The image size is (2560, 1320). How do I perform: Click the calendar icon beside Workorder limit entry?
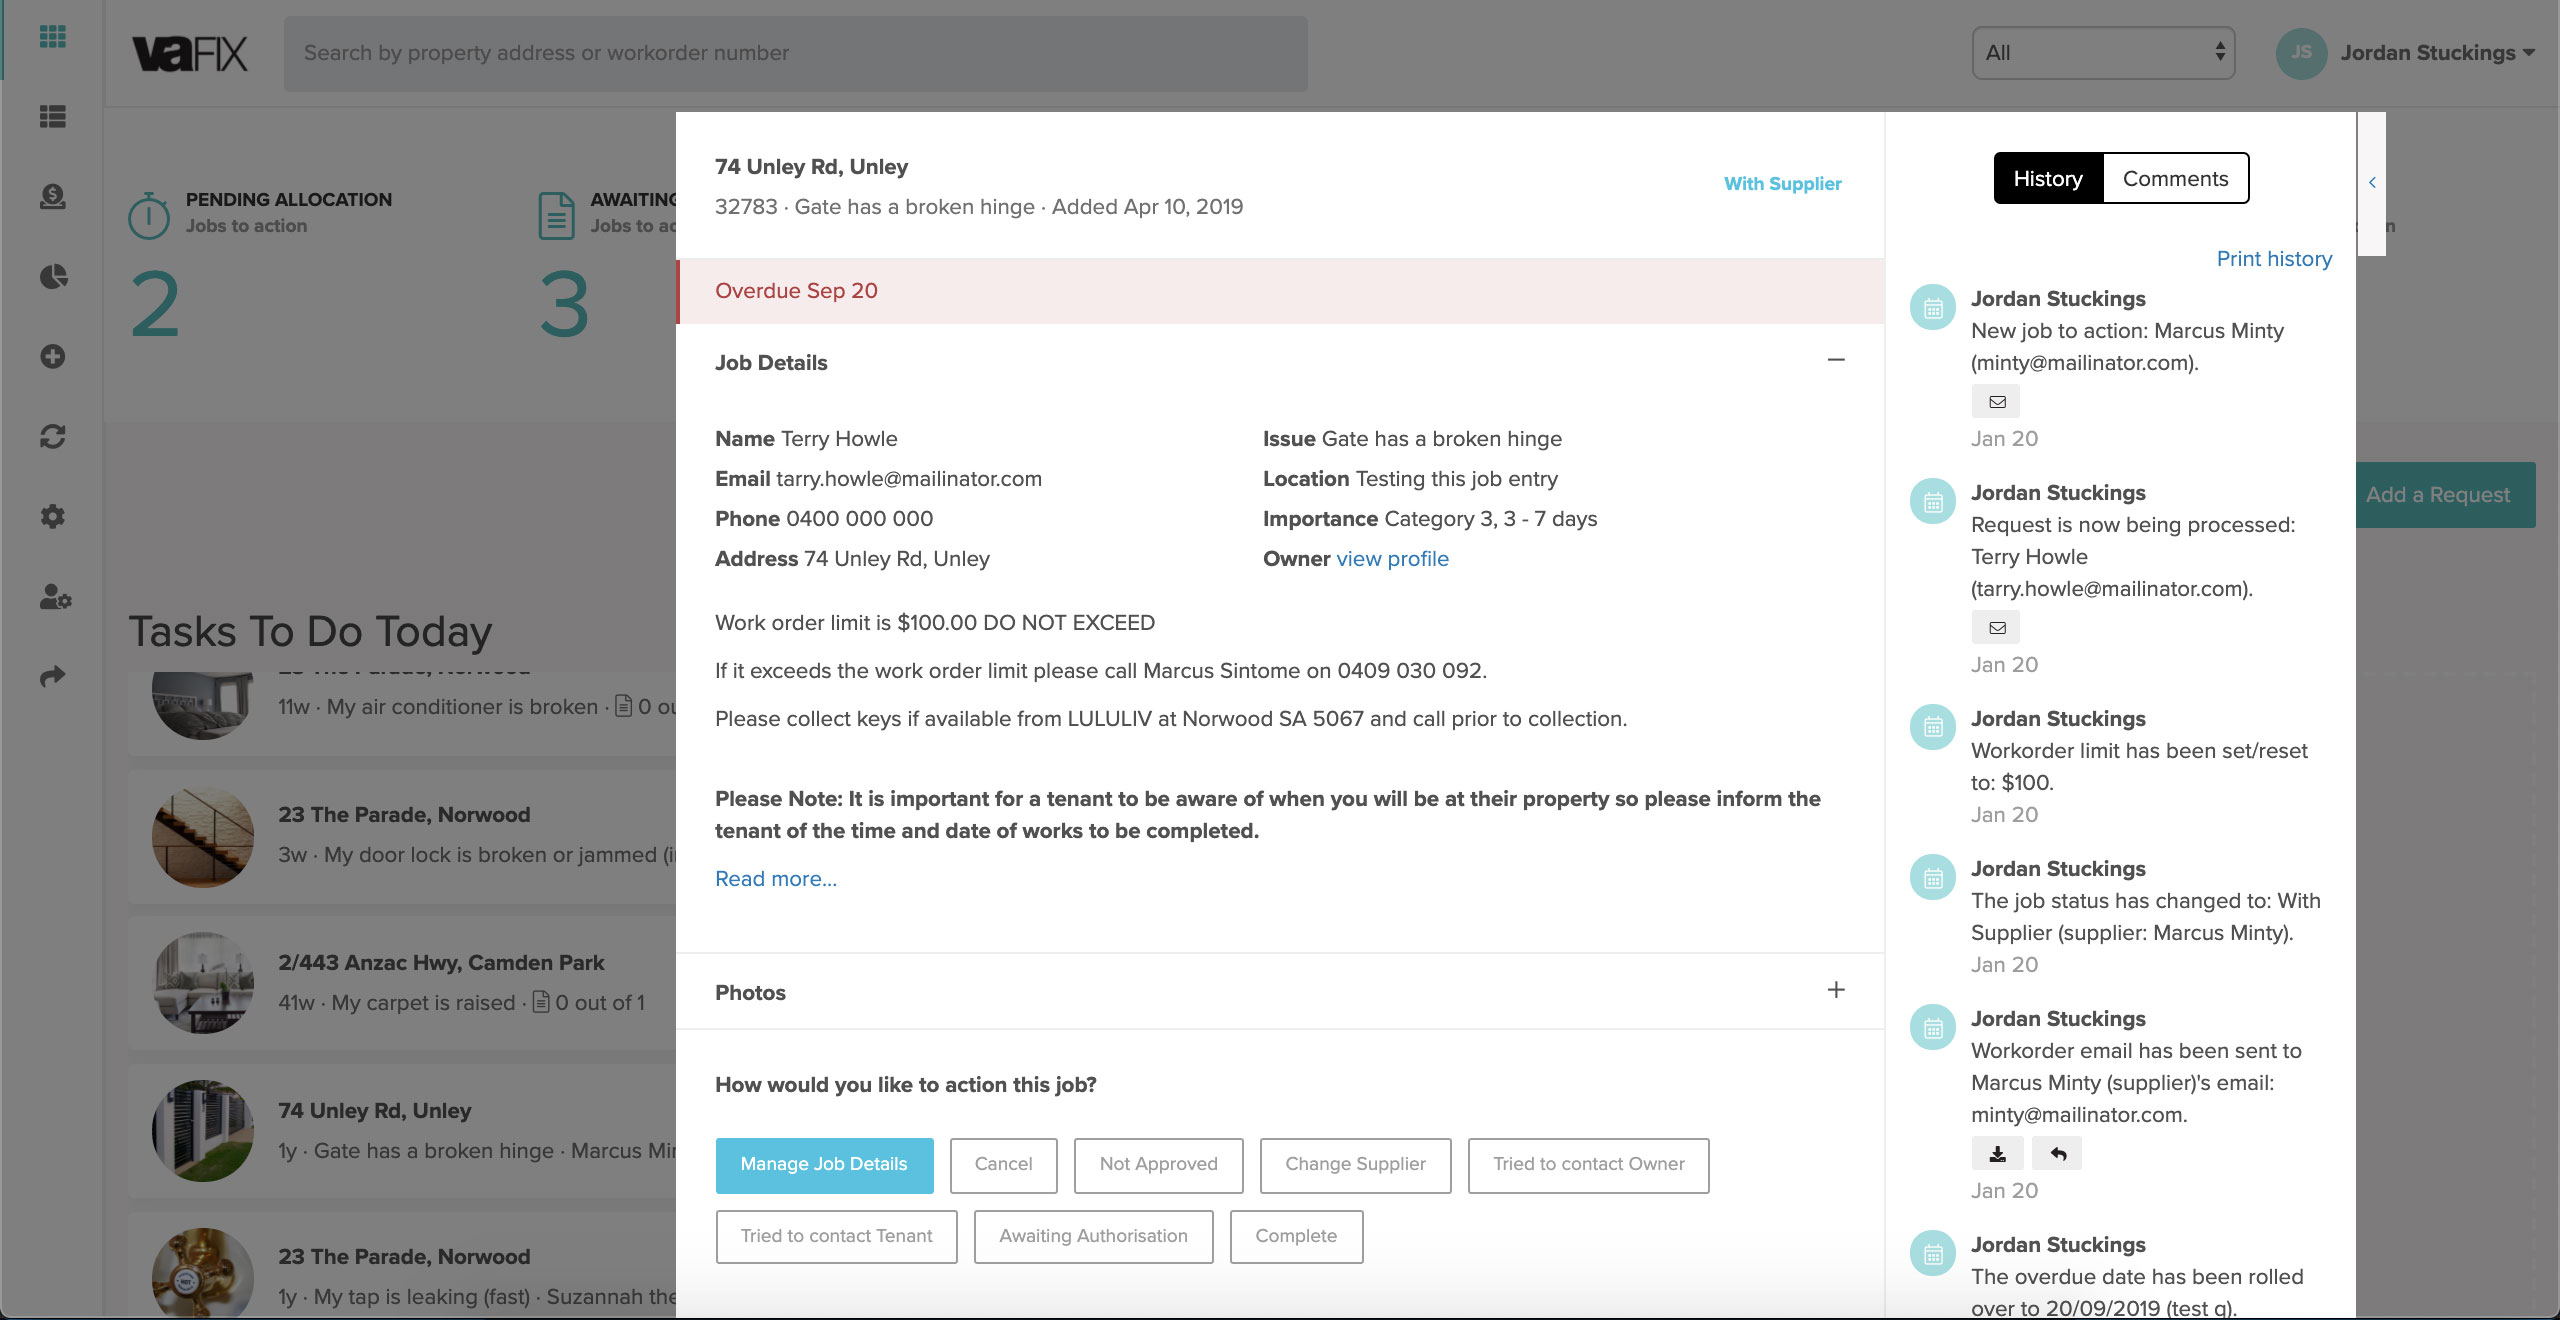tap(1933, 727)
